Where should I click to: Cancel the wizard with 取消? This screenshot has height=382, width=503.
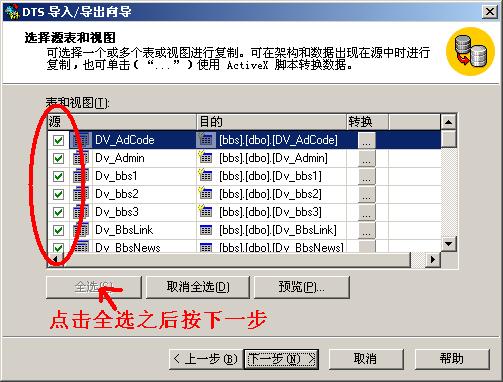click(x=366, y=359)
